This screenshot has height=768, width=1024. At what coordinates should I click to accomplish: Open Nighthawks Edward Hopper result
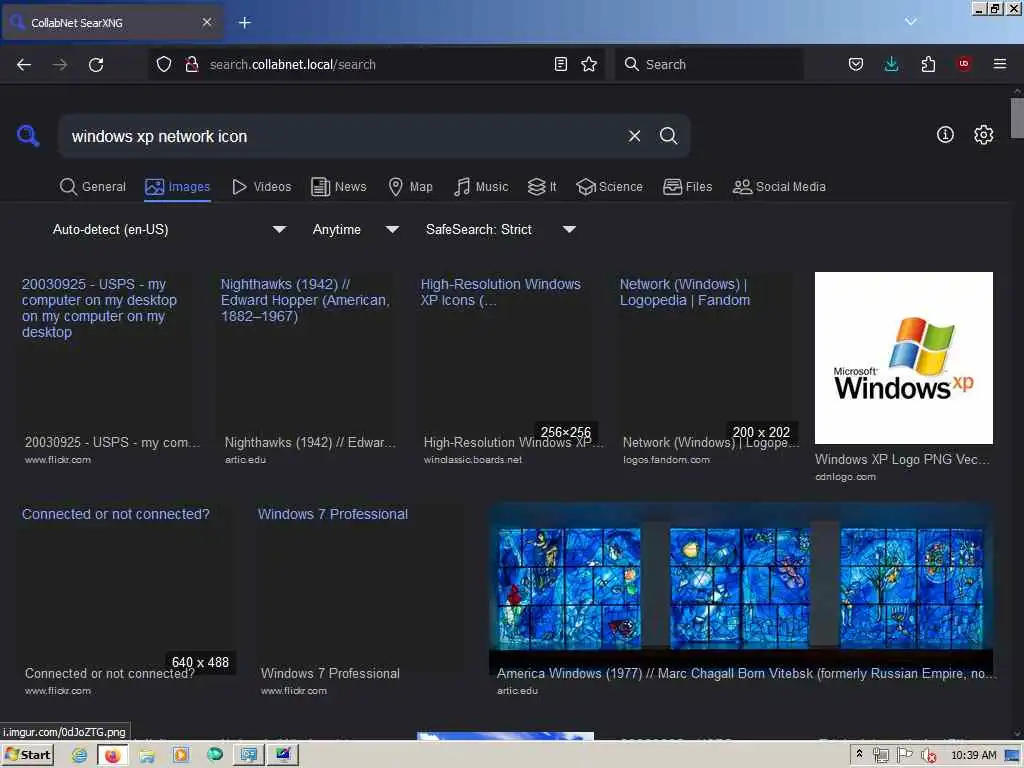[307, 369]
